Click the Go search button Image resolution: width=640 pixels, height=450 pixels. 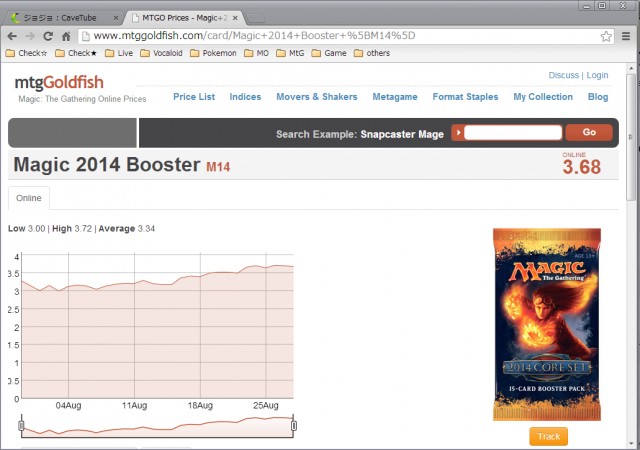pos(589,132)
